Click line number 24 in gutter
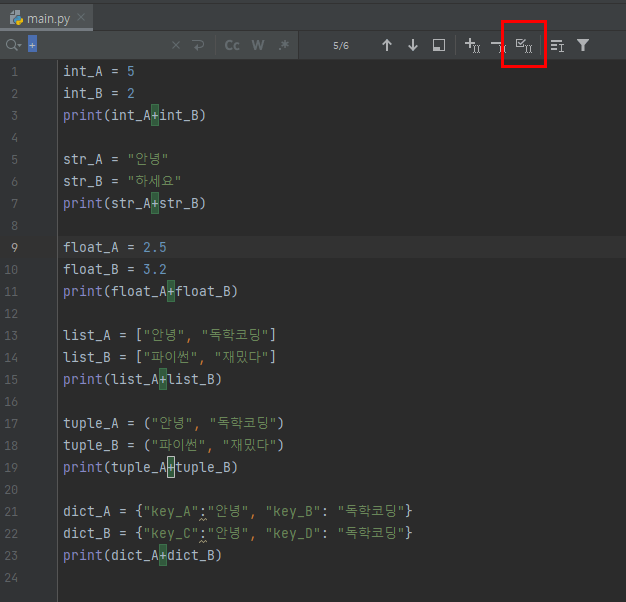The width and height of the screenshot is (626, 602). [x=11, y=578]
